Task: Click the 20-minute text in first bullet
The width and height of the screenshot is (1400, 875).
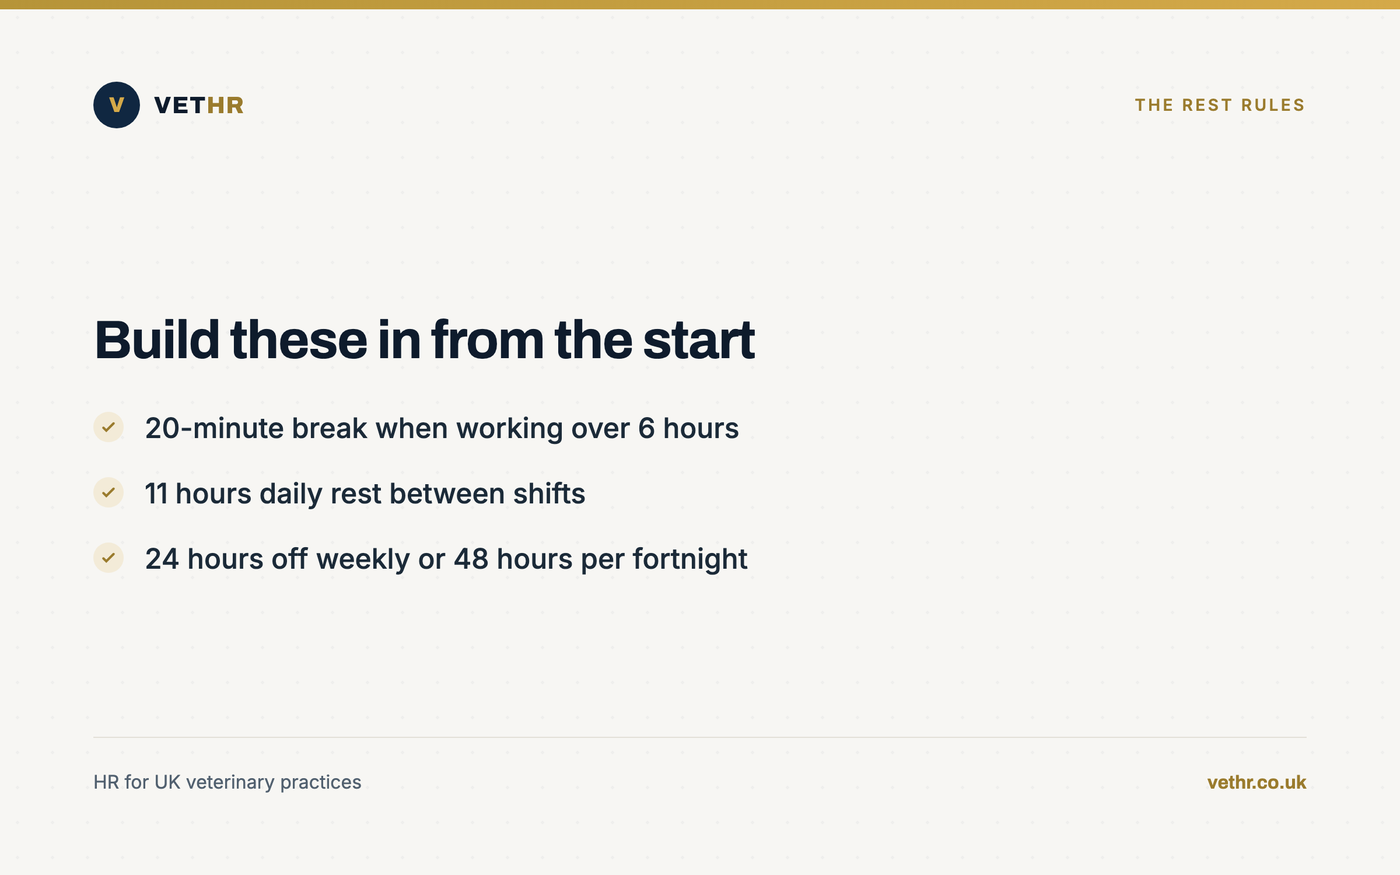Action: click(x=214, y=428)
